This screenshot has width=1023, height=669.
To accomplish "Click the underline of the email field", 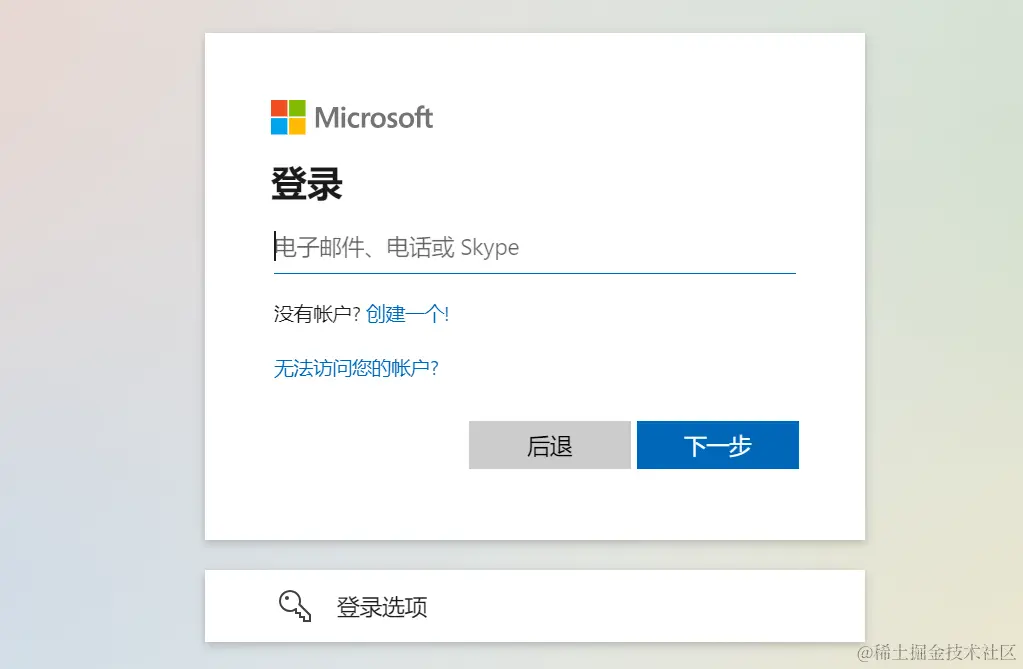I will click(x=534, y=270).
